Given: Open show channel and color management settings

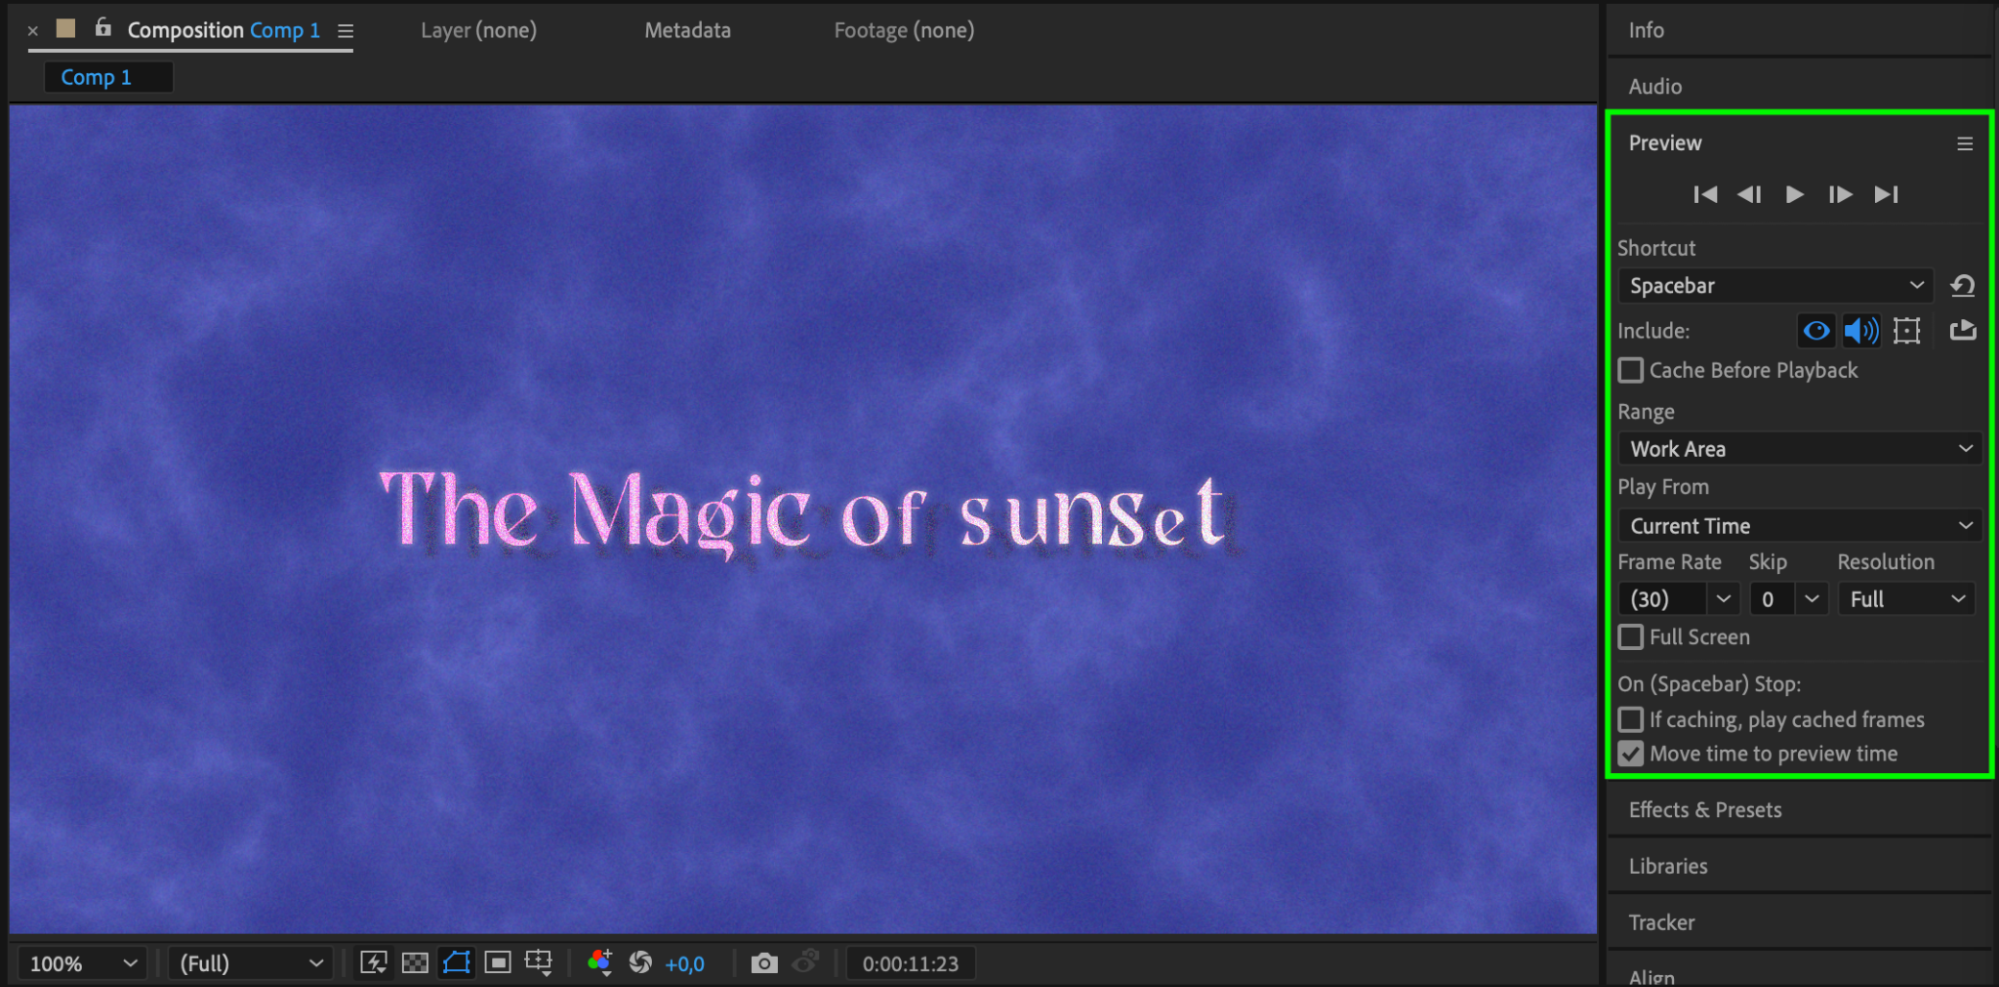Looking at the screenshot, I should click(600, 963).
